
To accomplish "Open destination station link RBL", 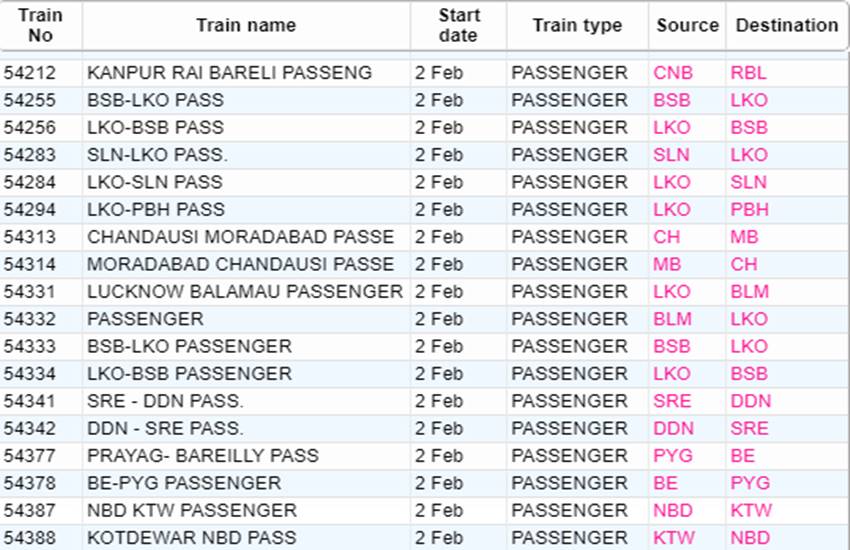I will (x=748, y=73).
